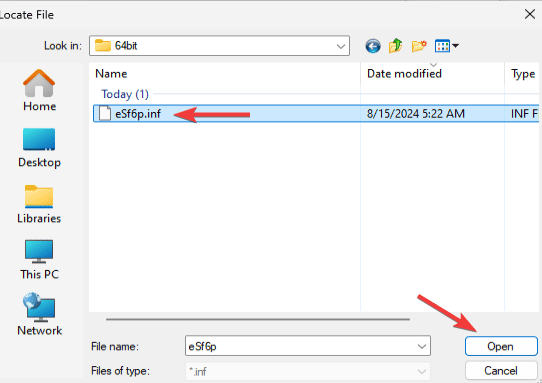Click the Open button
This screenshot has width=542, height=383.
click(501, 346)
